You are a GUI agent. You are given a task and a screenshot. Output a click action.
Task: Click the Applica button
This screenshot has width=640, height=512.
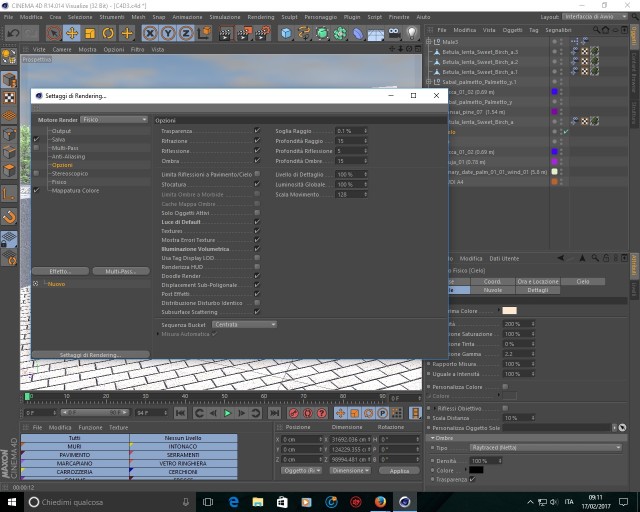click(x=399, y=471)
